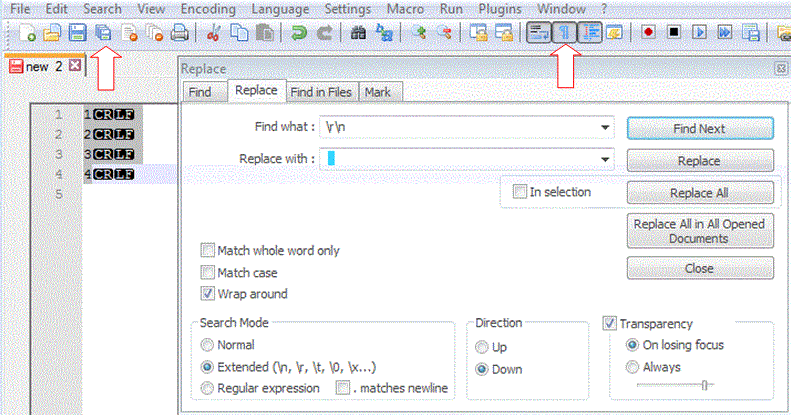Close the current document toolbar icon
This screenshot has width=791, height=415.
click(129, 33)
